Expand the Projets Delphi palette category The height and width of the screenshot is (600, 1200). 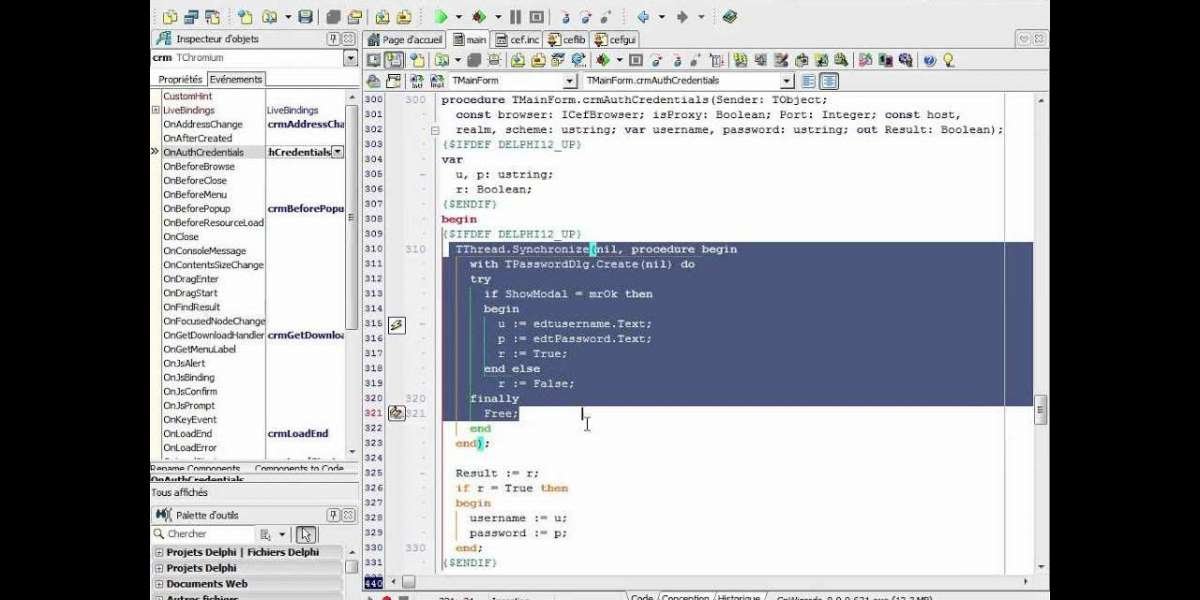(159, 568)
